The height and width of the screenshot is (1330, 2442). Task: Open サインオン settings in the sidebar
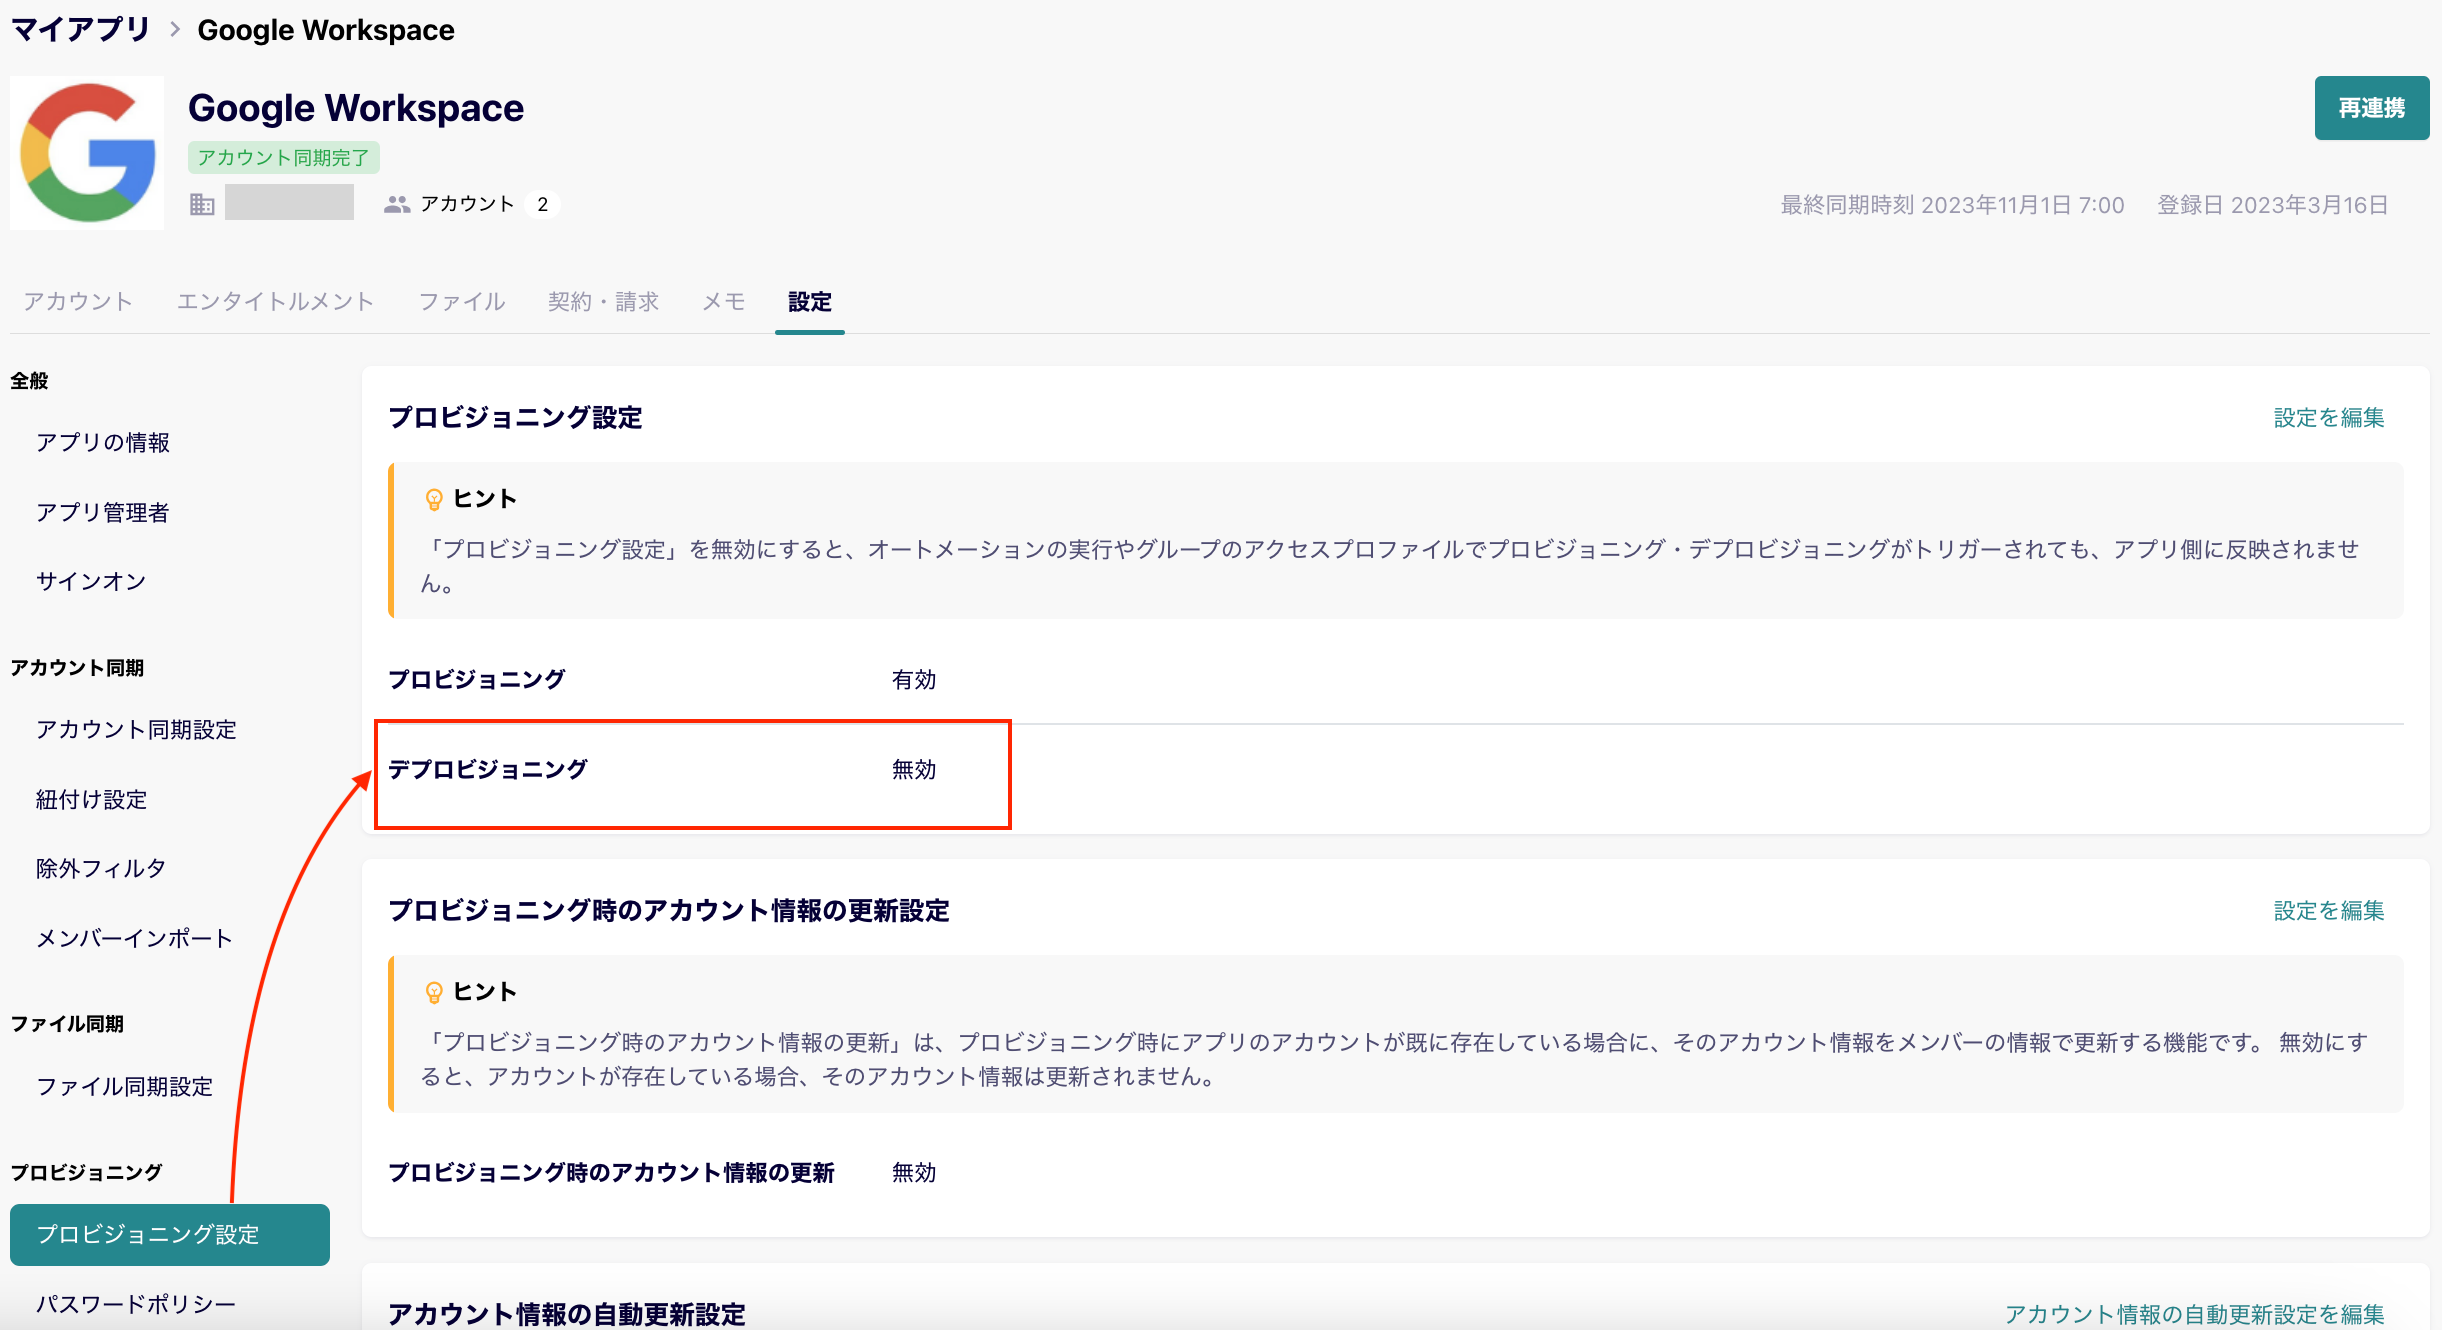tap(91, 581)
